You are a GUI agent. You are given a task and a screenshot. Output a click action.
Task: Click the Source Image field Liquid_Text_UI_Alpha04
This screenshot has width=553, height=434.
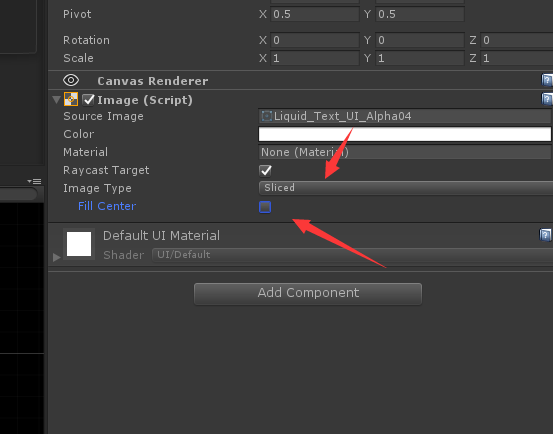[x=405, y=116]
